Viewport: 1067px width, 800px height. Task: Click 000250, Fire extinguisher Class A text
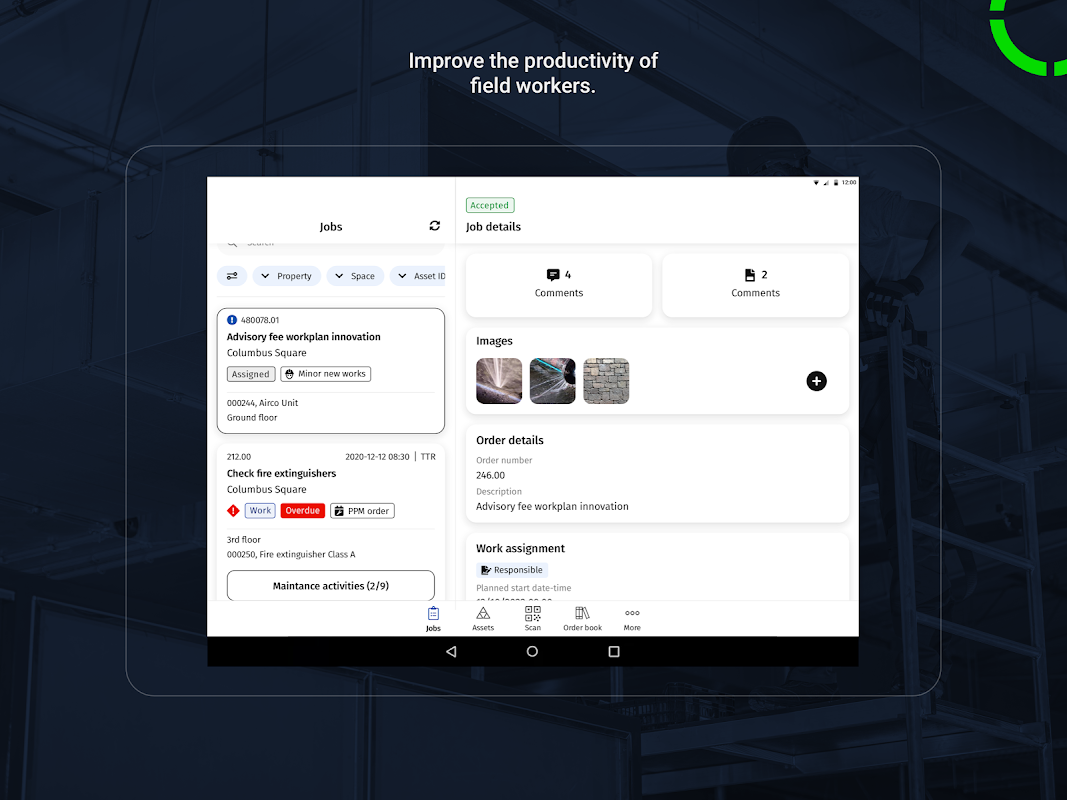291,554
